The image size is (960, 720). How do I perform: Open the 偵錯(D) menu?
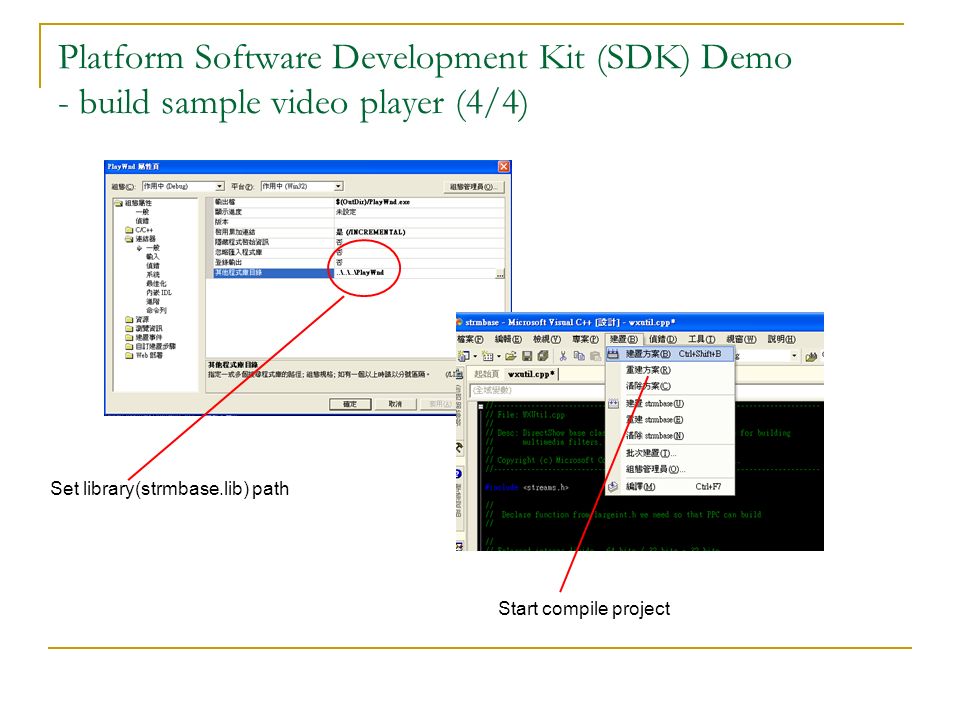[x=662, y=339]
